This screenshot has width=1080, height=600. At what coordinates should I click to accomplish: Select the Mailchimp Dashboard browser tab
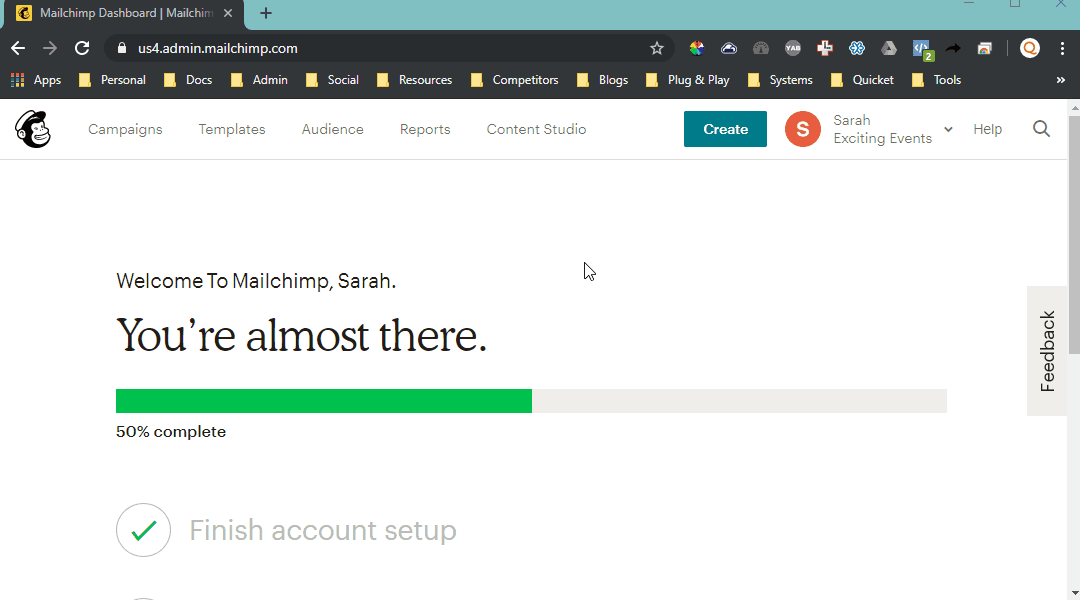coord(124,13)
